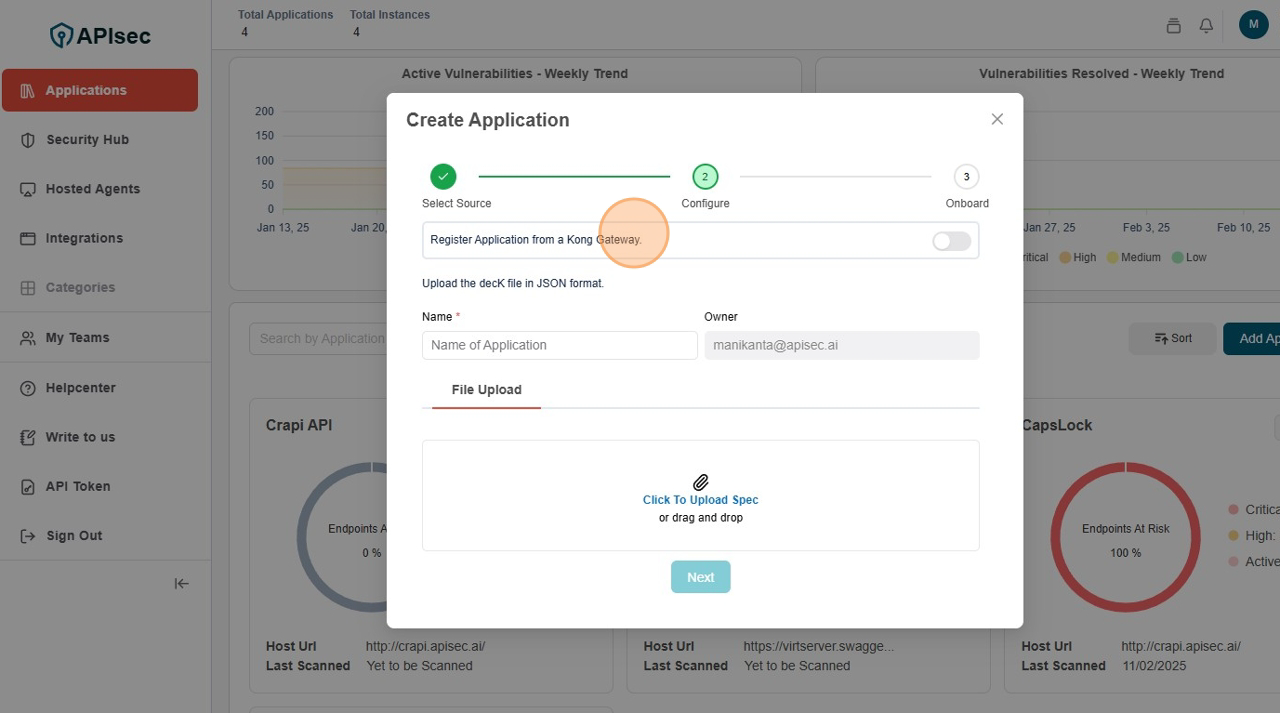Click the Select Source step circle
The width and height of the screenshot is (1280, 713).
pos(443,177)
